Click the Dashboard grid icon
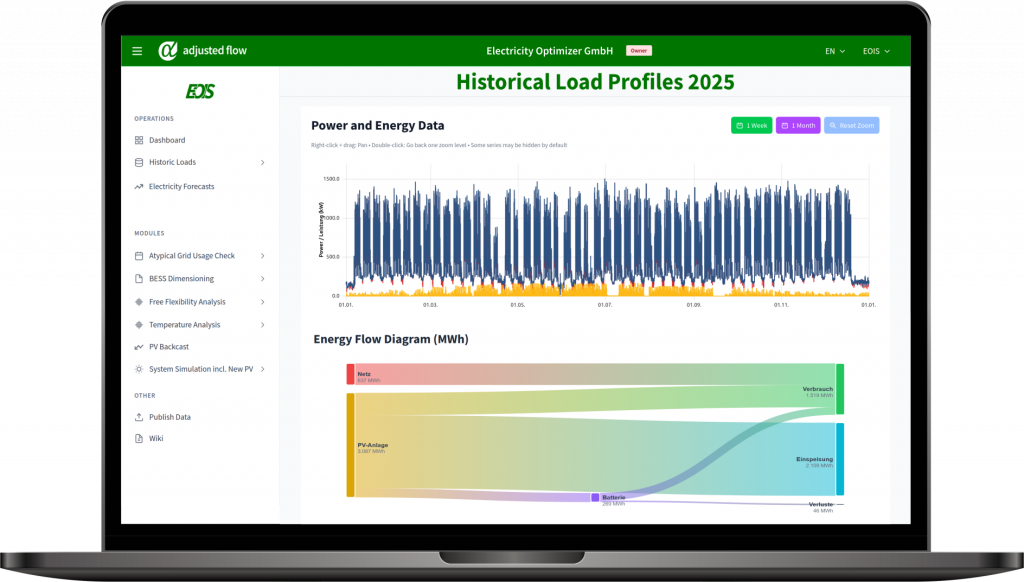1024x582 pixels. click(x=138, y=140)
